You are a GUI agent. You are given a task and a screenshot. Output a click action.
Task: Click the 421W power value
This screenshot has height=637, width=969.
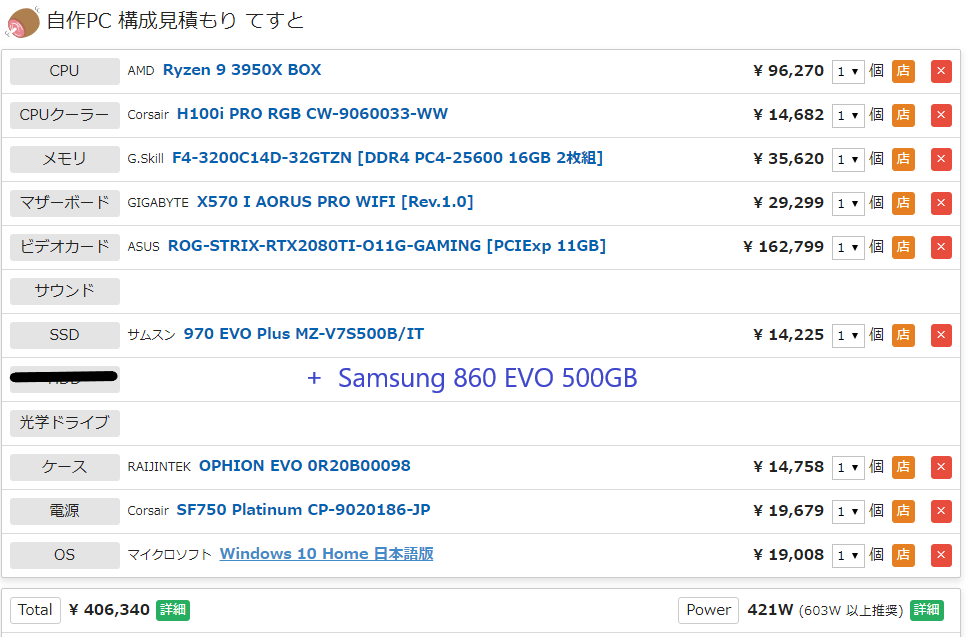click(x=770, y=610)
